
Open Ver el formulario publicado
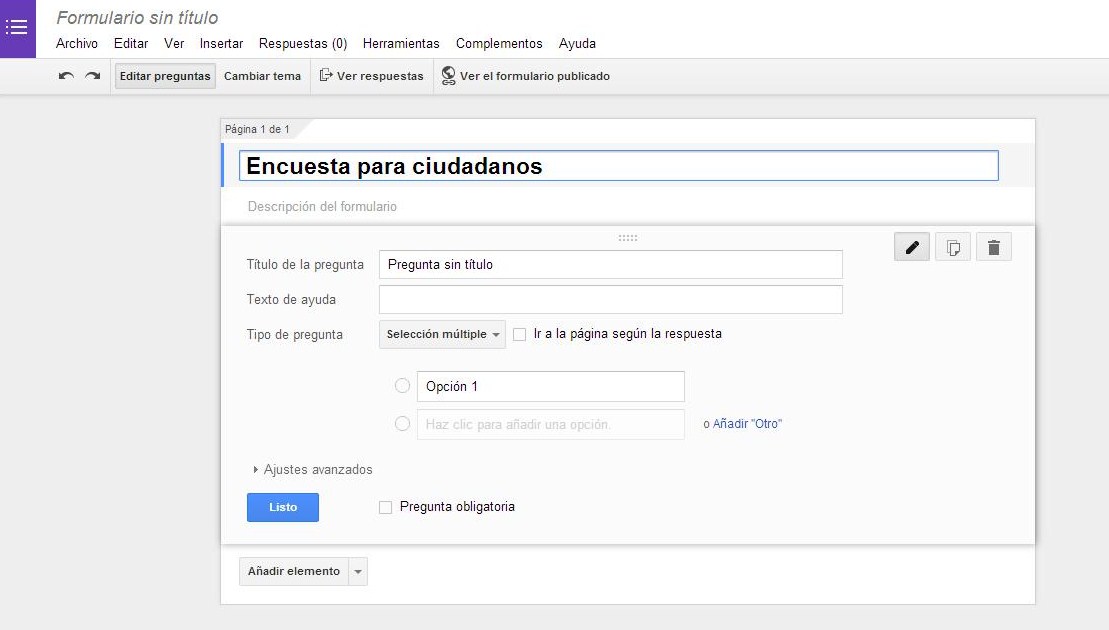[x=525, y=76]
